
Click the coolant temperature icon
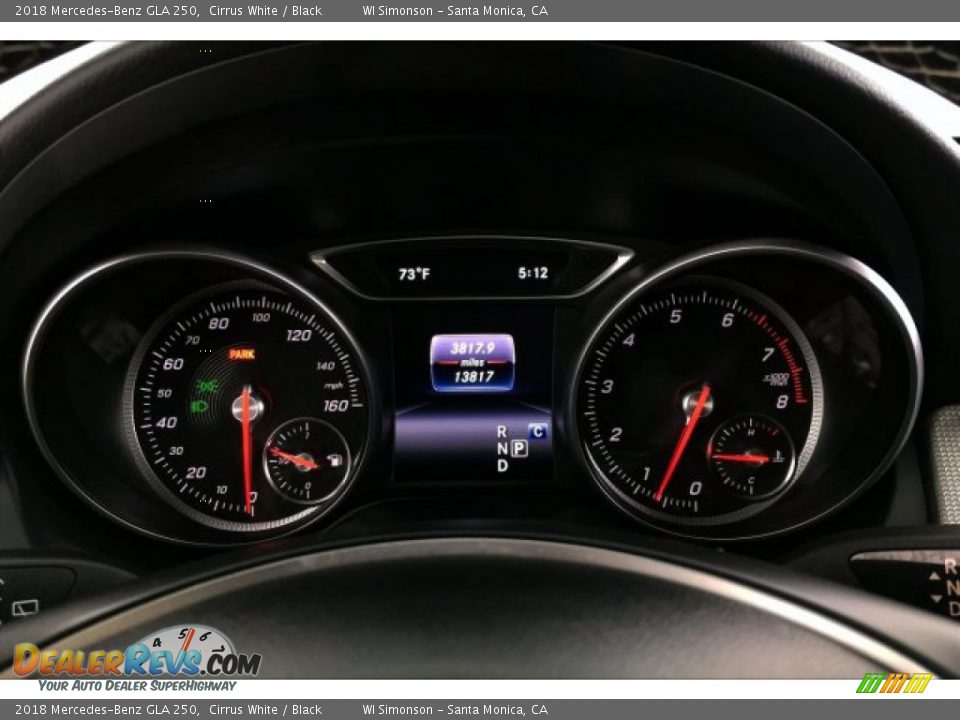pos(779,457)
